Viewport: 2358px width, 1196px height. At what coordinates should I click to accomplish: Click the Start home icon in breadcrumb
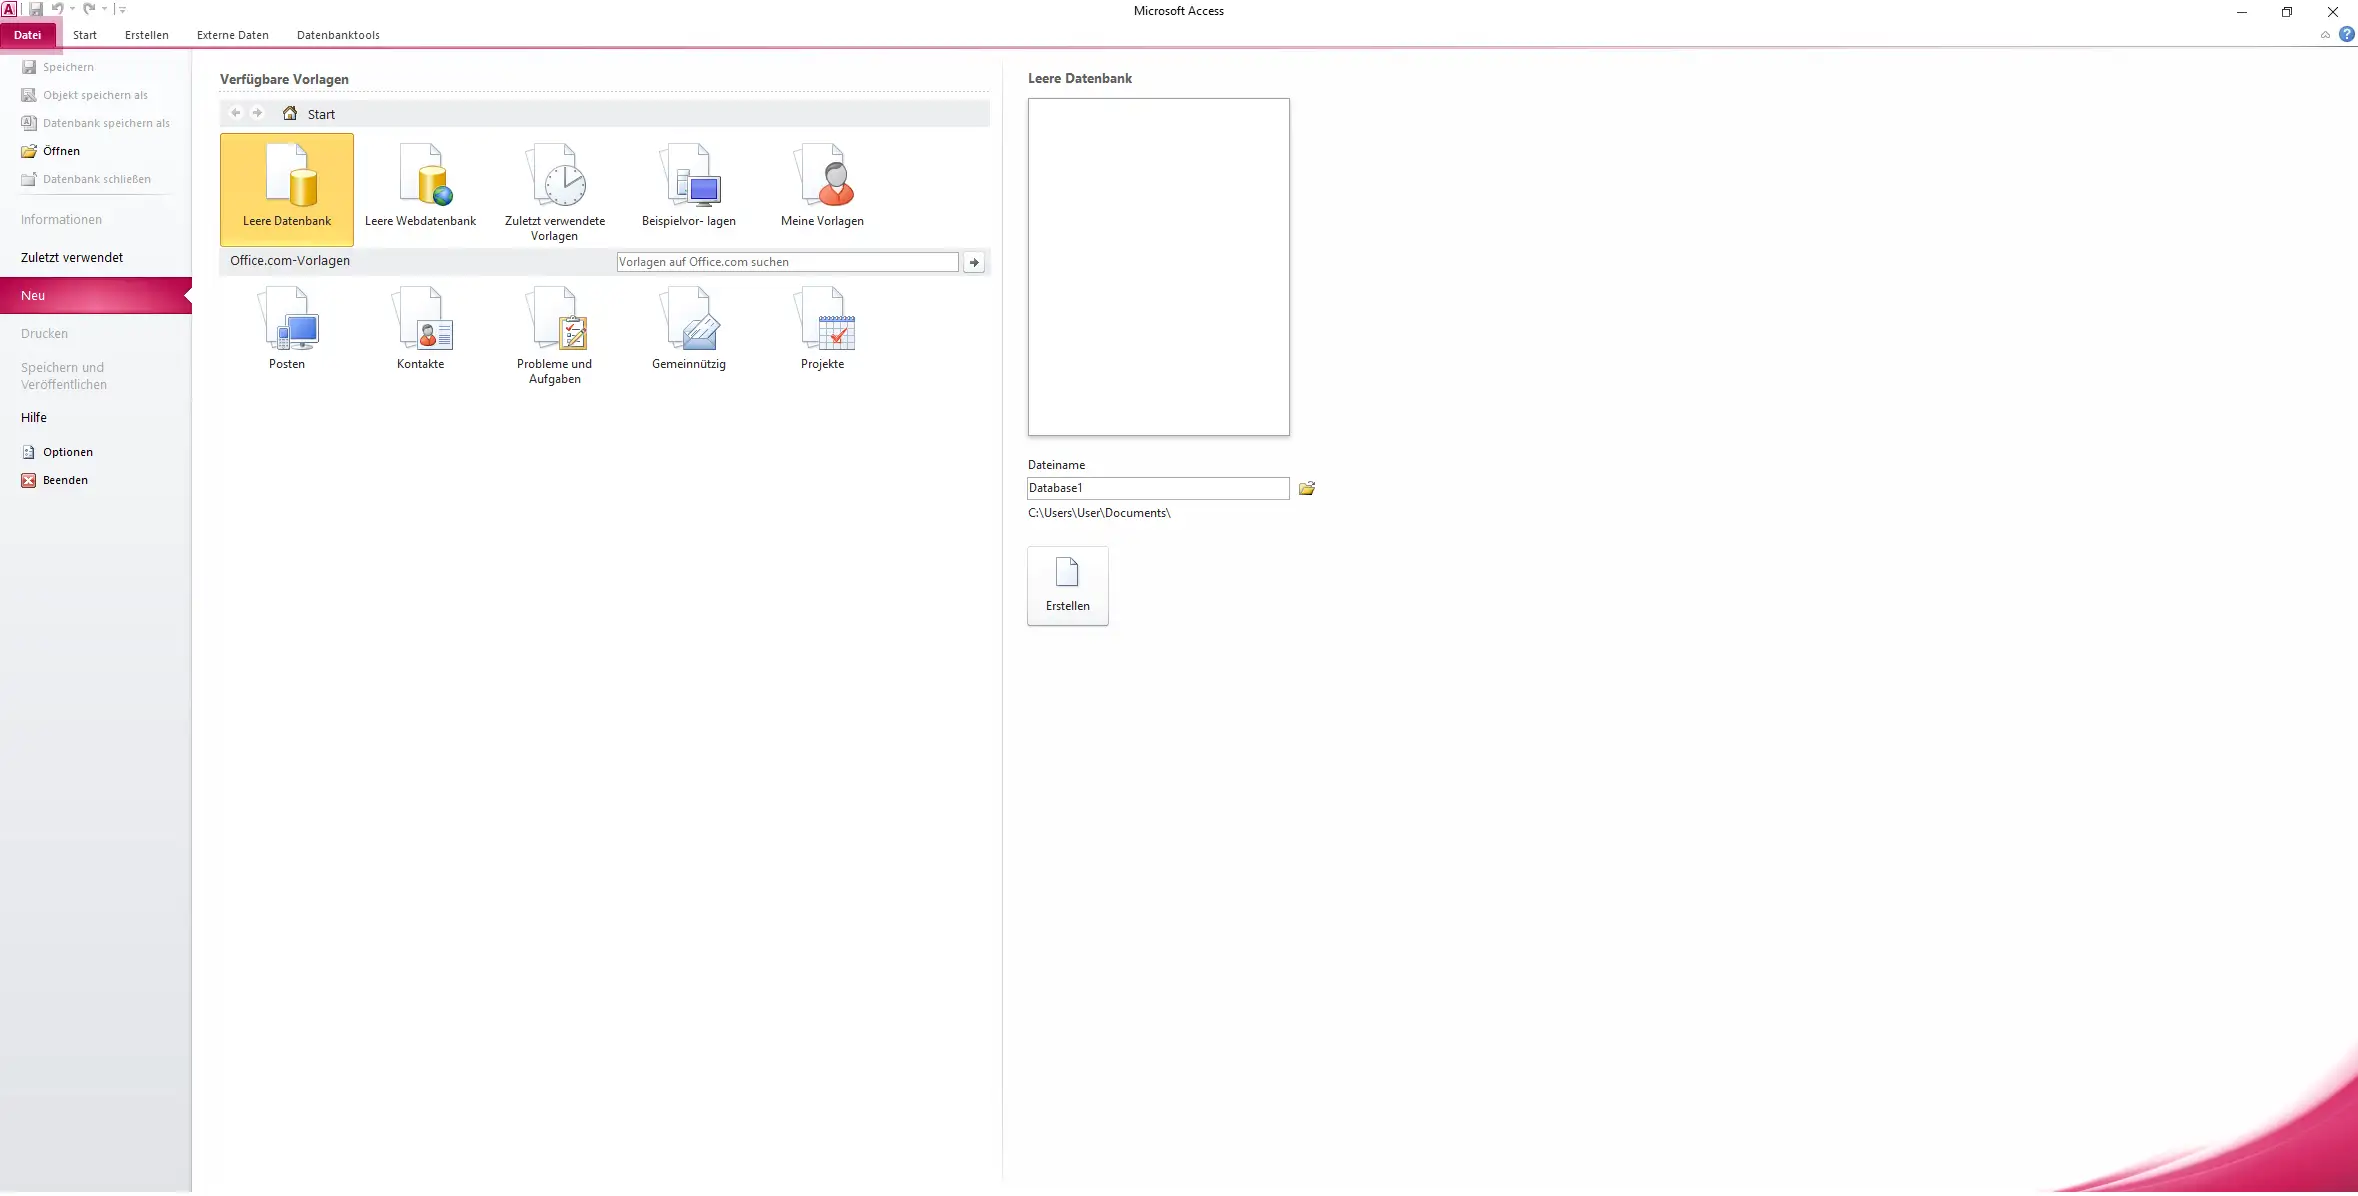pos(290,114)
